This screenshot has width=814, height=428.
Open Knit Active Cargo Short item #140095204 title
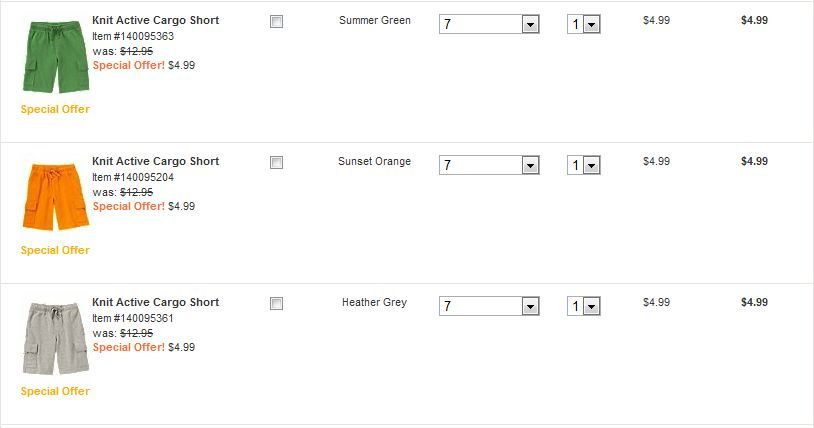coord(155,161)
